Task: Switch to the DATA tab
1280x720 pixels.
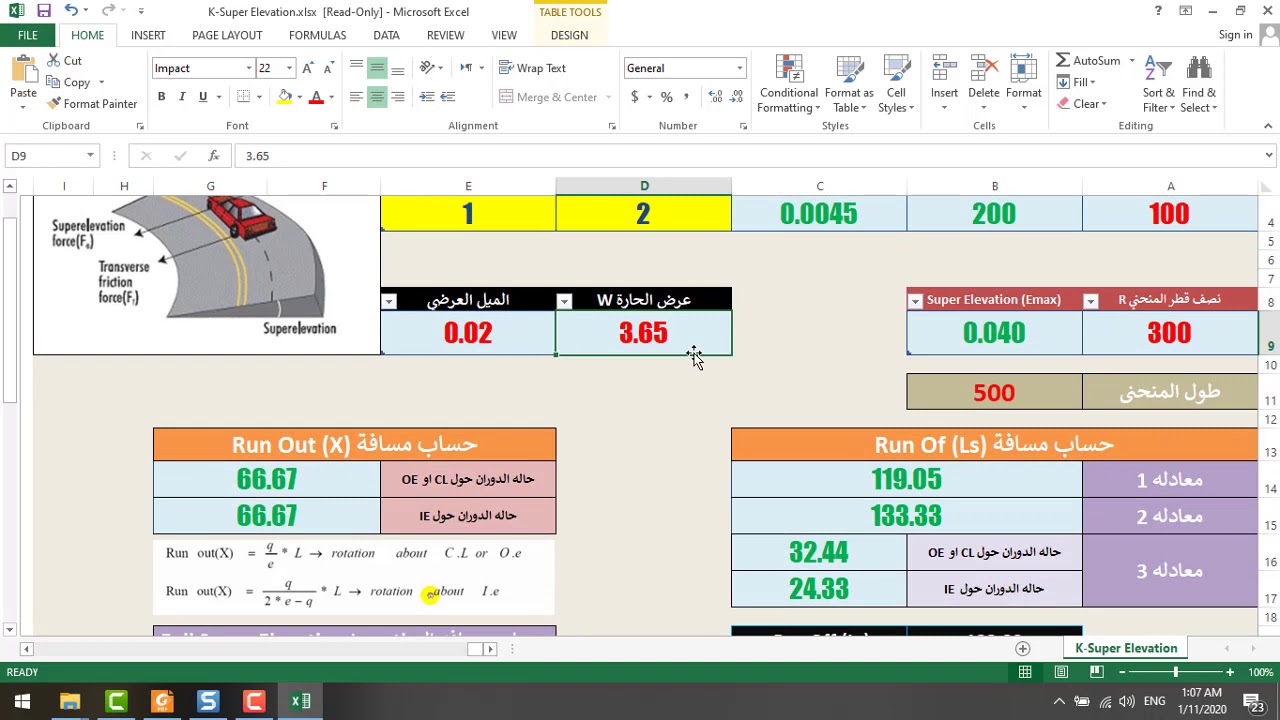Action: [x=386, y=35]
